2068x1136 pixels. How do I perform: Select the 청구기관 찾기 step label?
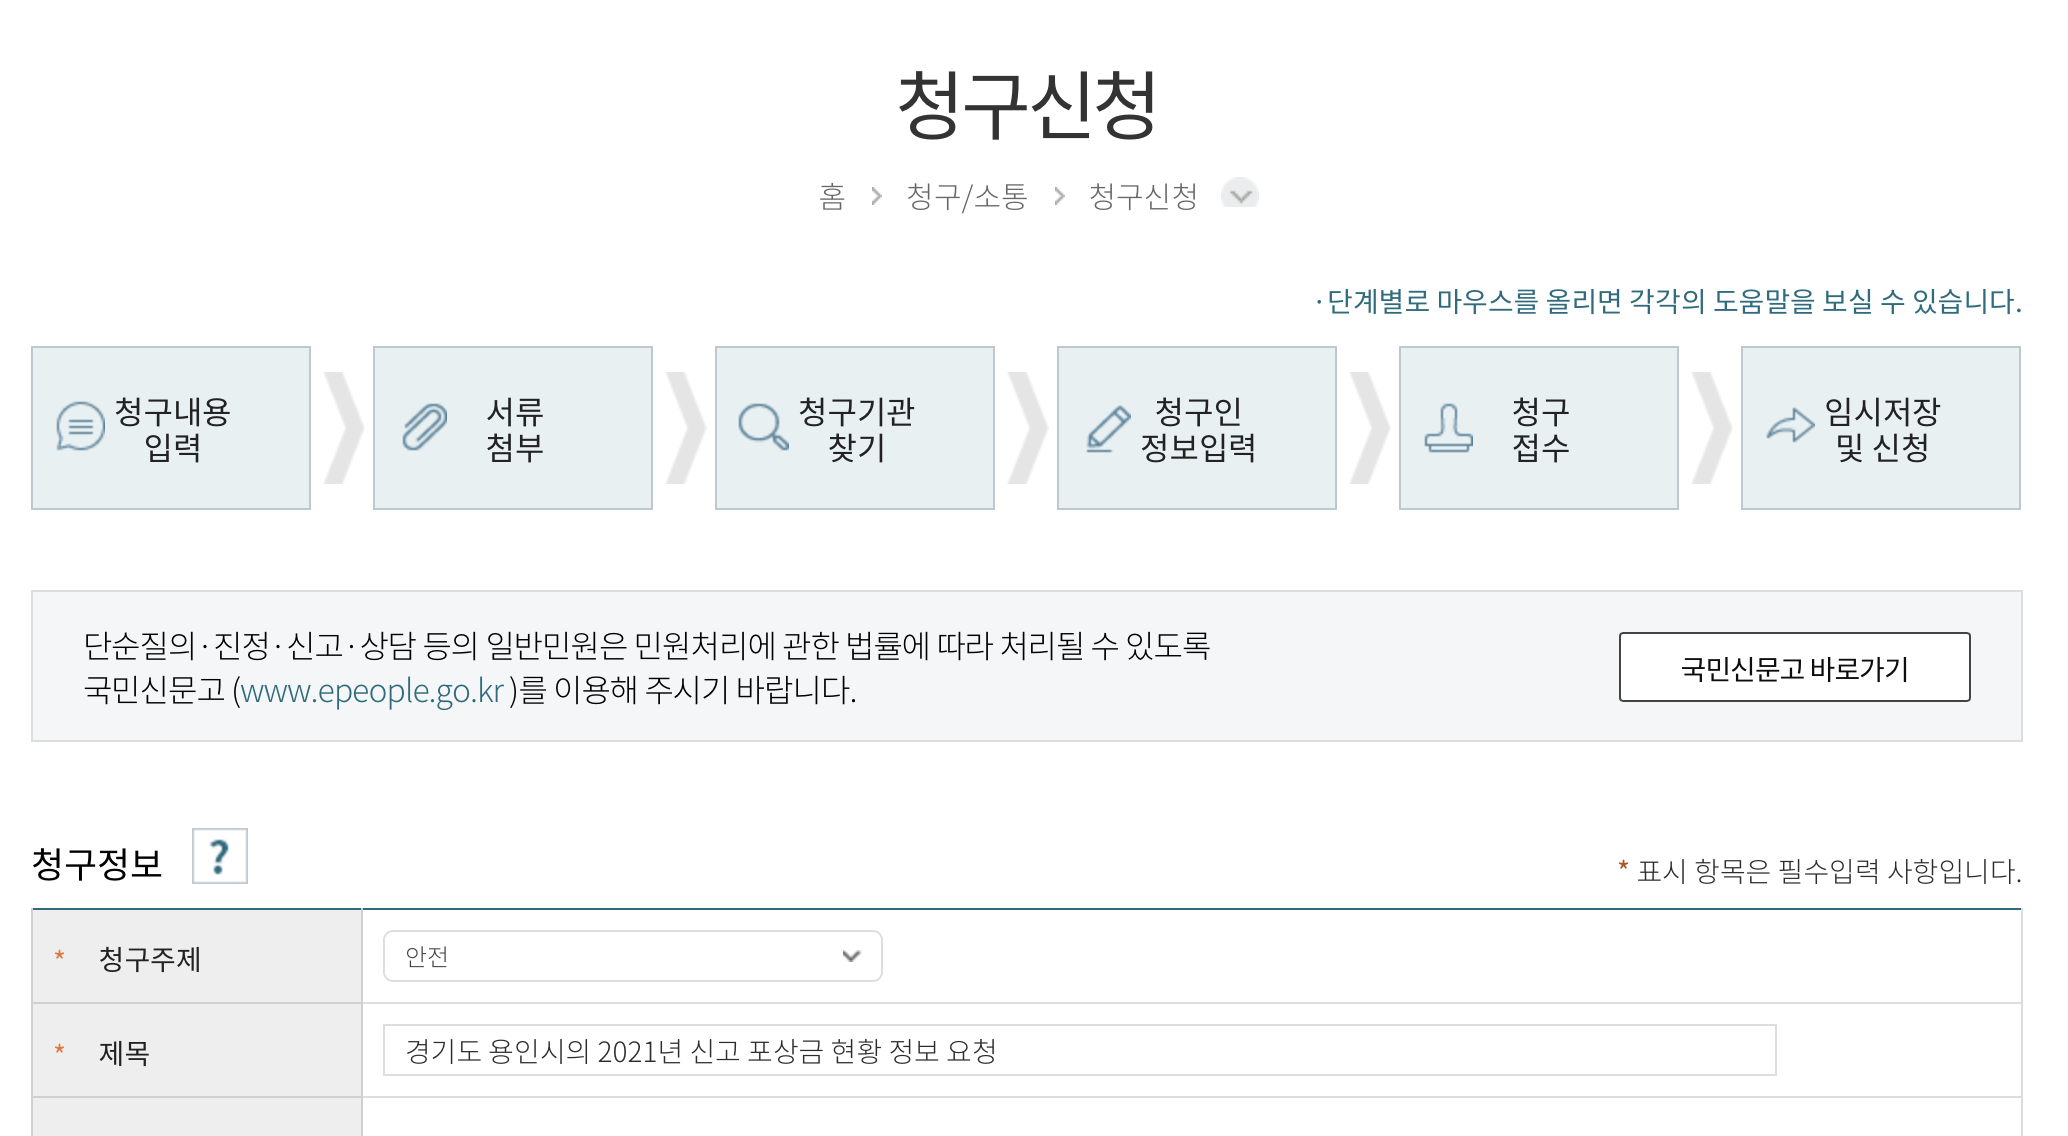856,429
